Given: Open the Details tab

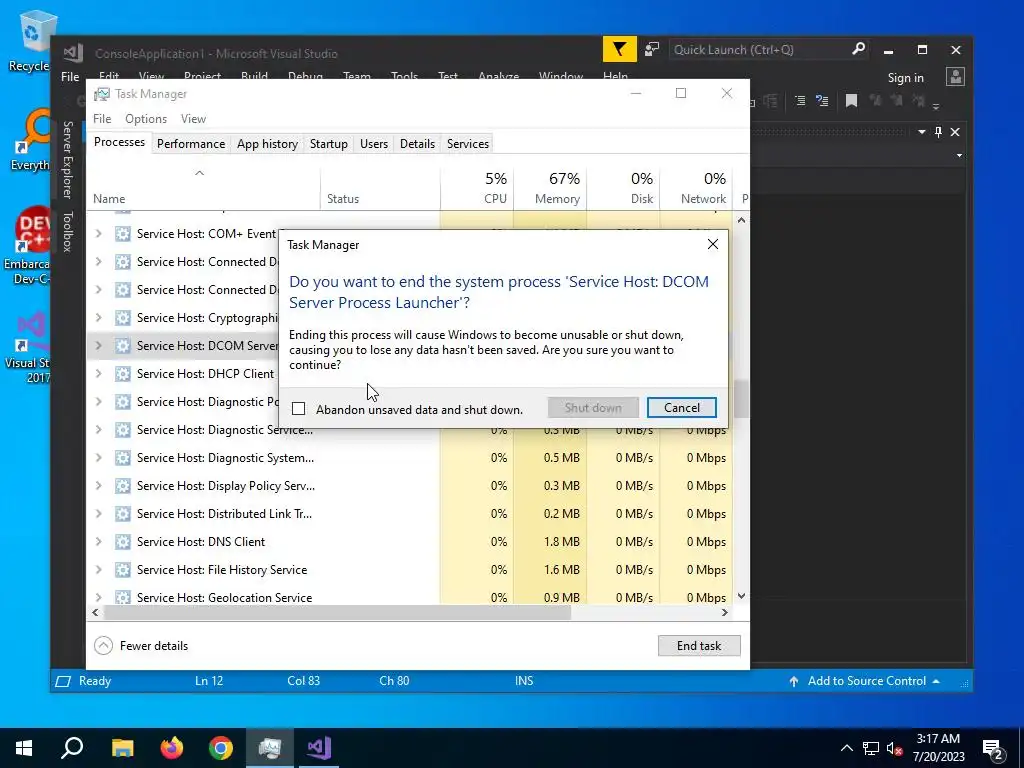Looking at the screenshot, I should 417,144.
